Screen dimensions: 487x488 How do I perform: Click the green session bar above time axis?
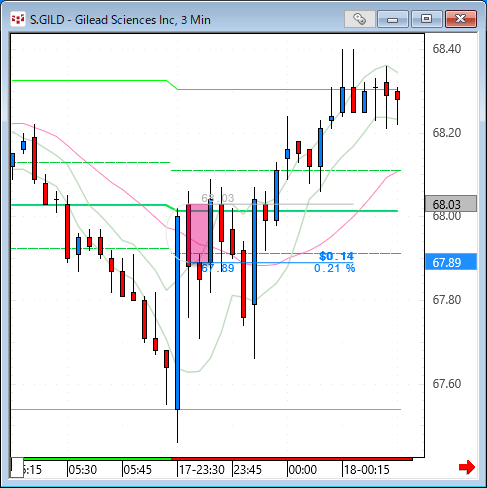coord(97,459)
